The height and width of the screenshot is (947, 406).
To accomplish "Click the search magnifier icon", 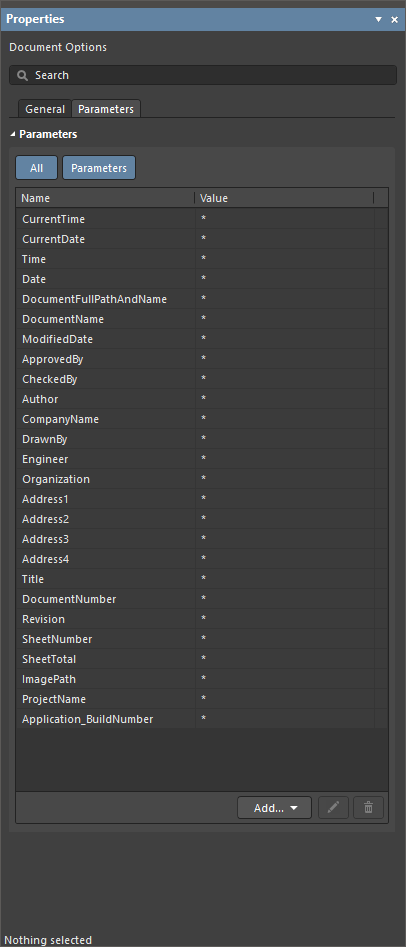I will tap(23, 75).
